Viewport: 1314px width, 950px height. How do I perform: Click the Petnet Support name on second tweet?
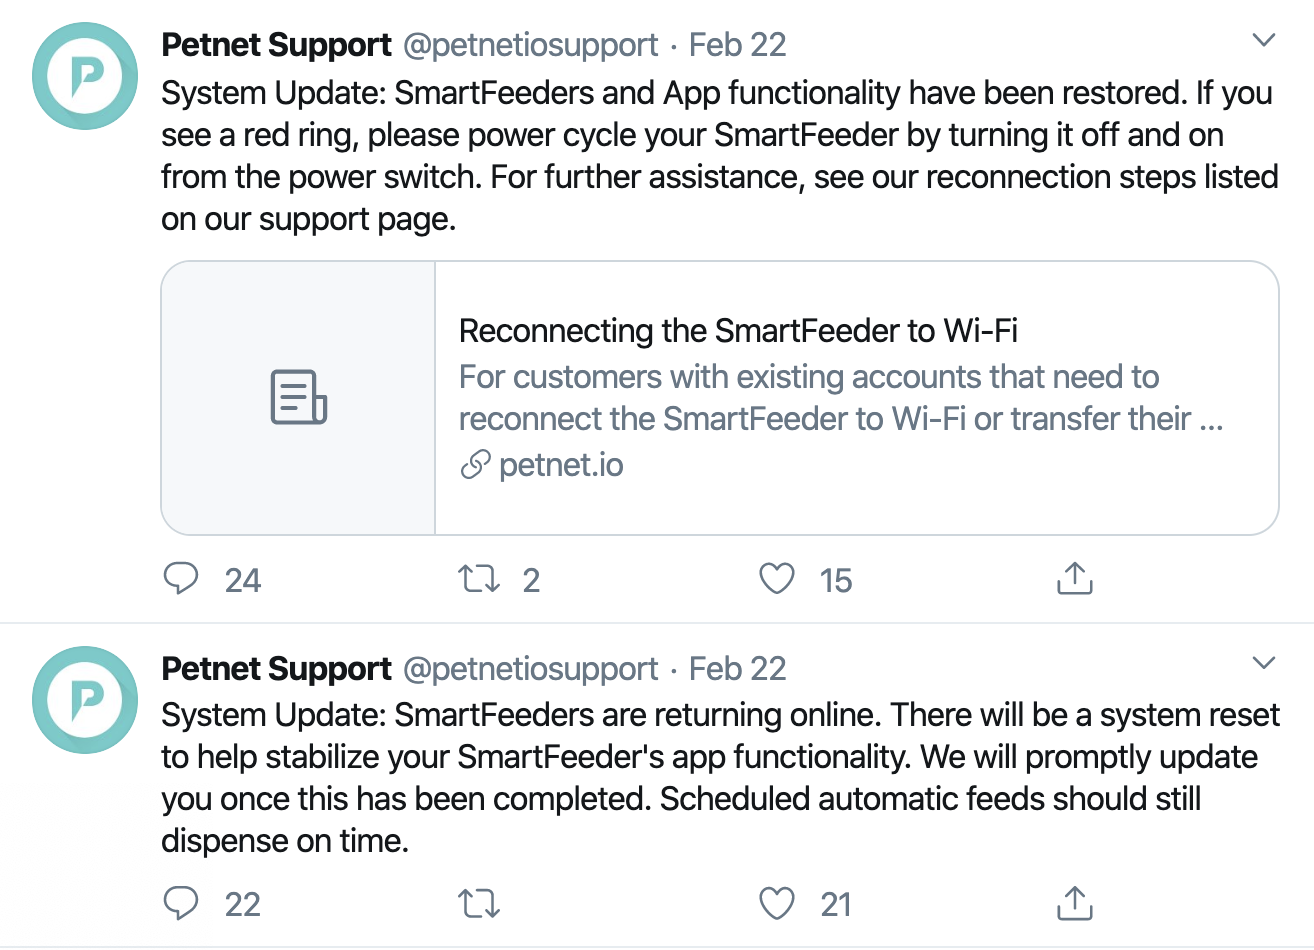click(x=276, y=668)
